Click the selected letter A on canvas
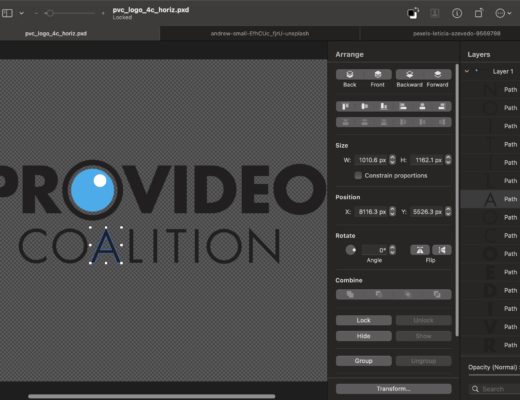Viewport: 520px width, 400px height. point(106,246)
